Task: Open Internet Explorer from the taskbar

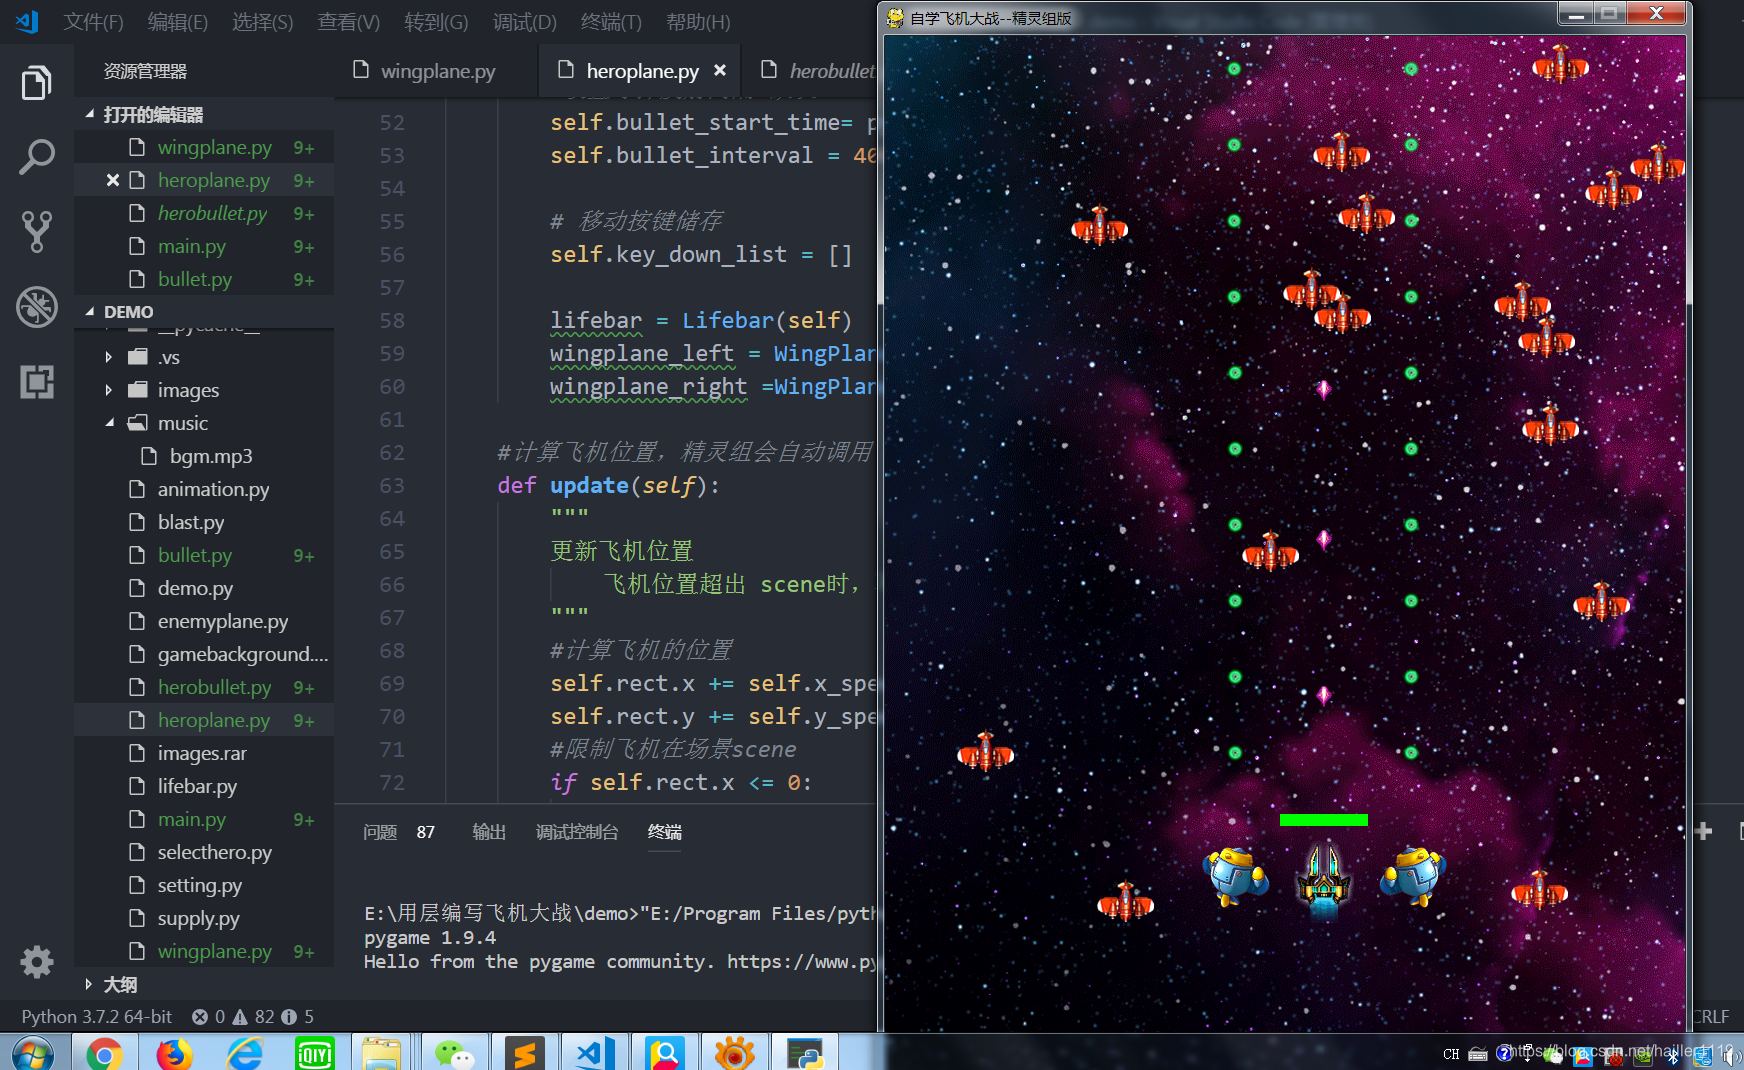Action: pos(244,1053)
